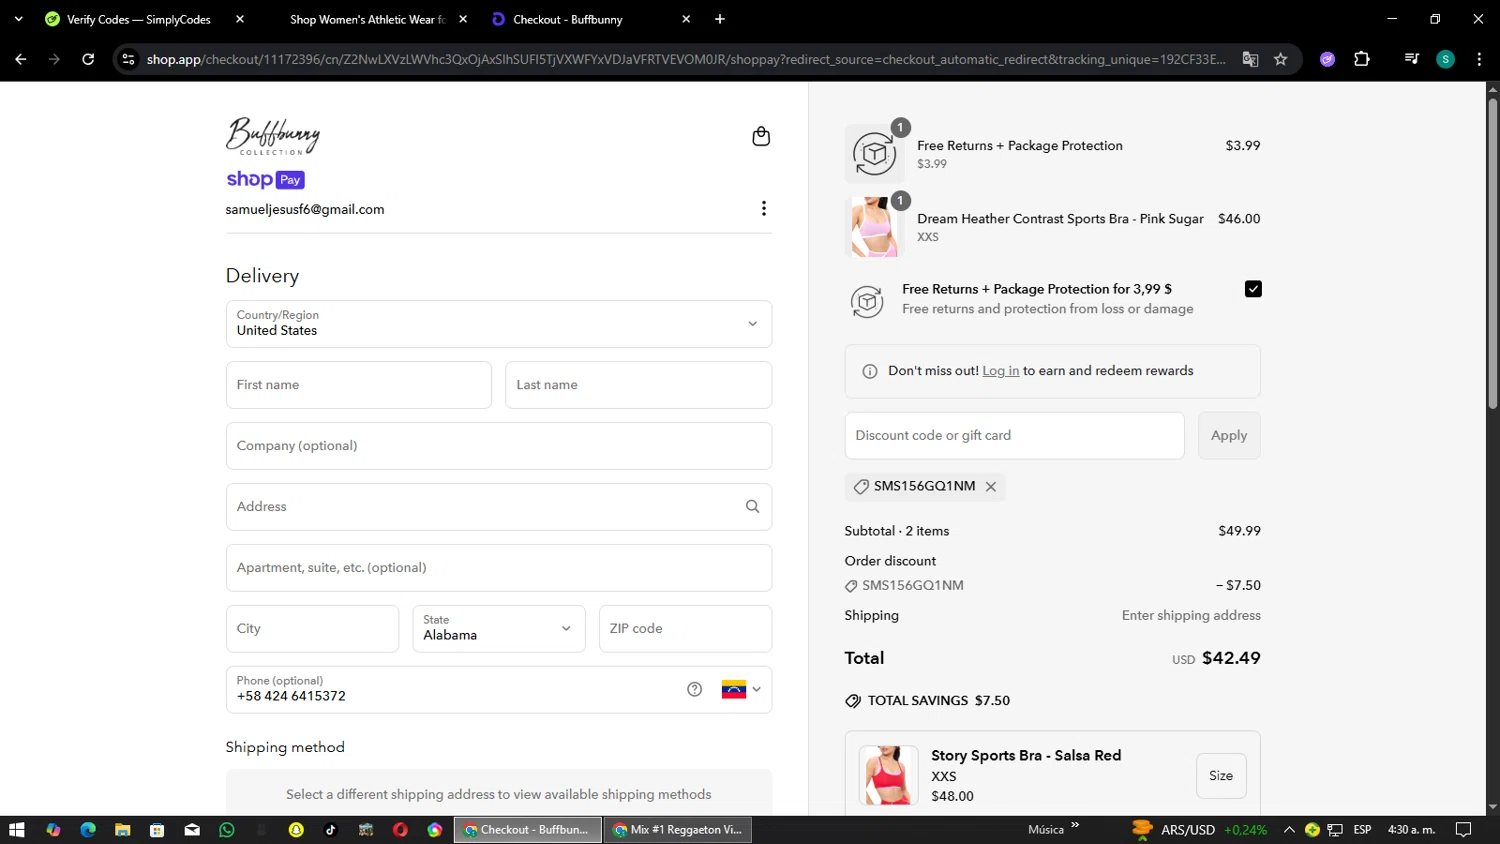1500x844 pixels.
Task: Expand the Música toolbar chevron
Action: point(1075,826)
